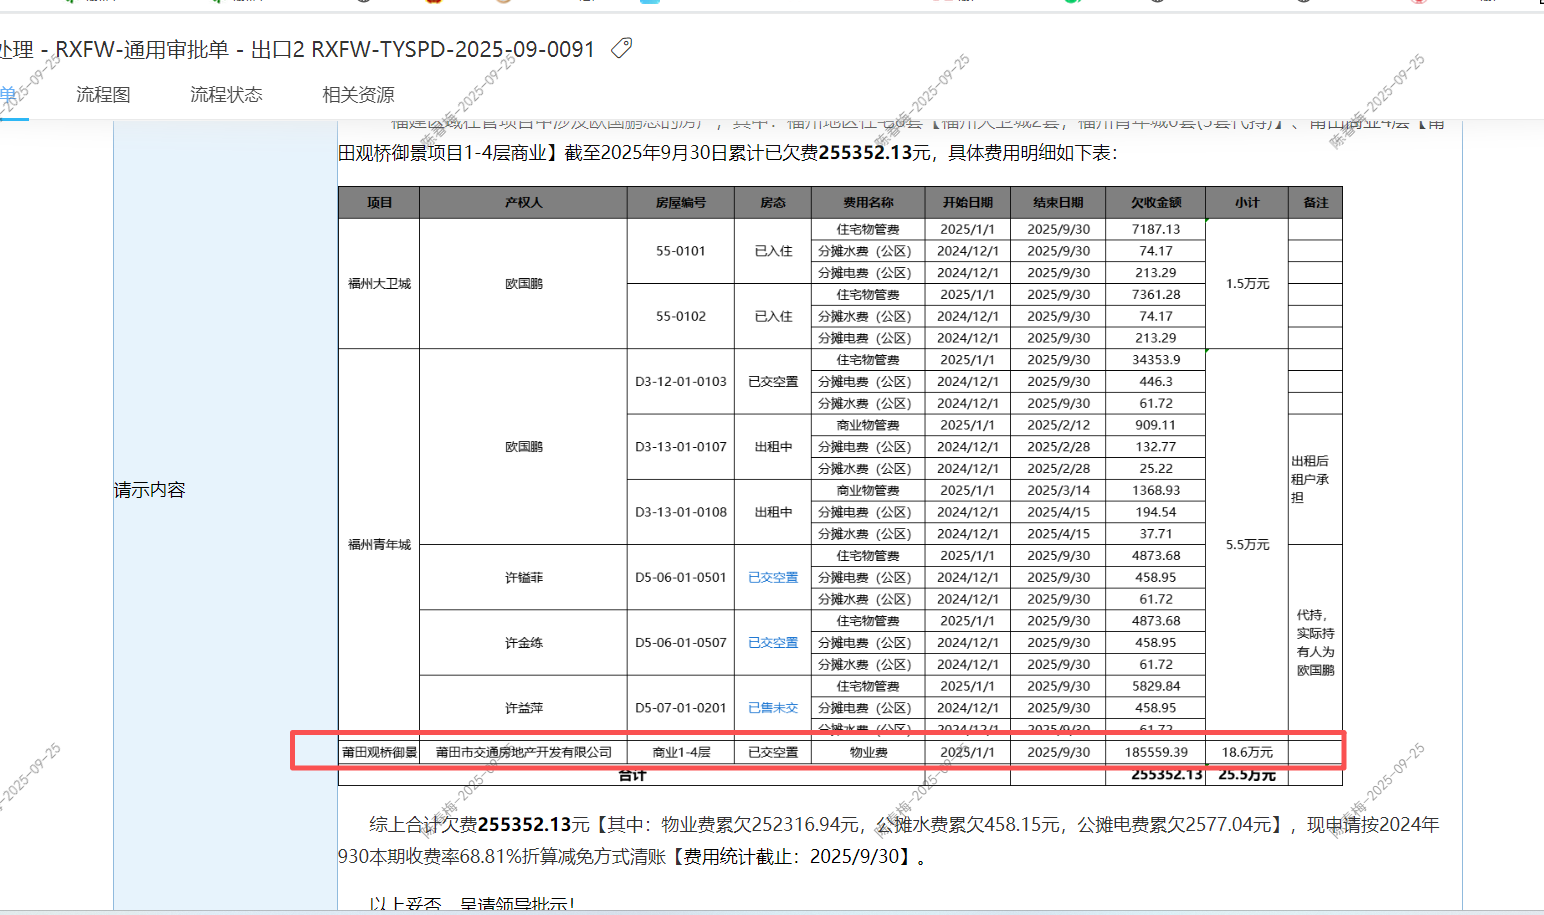This screenshot has width=1544, height=915.
Task: Select the partially visible 表单 tab
Action: [8, 95]
